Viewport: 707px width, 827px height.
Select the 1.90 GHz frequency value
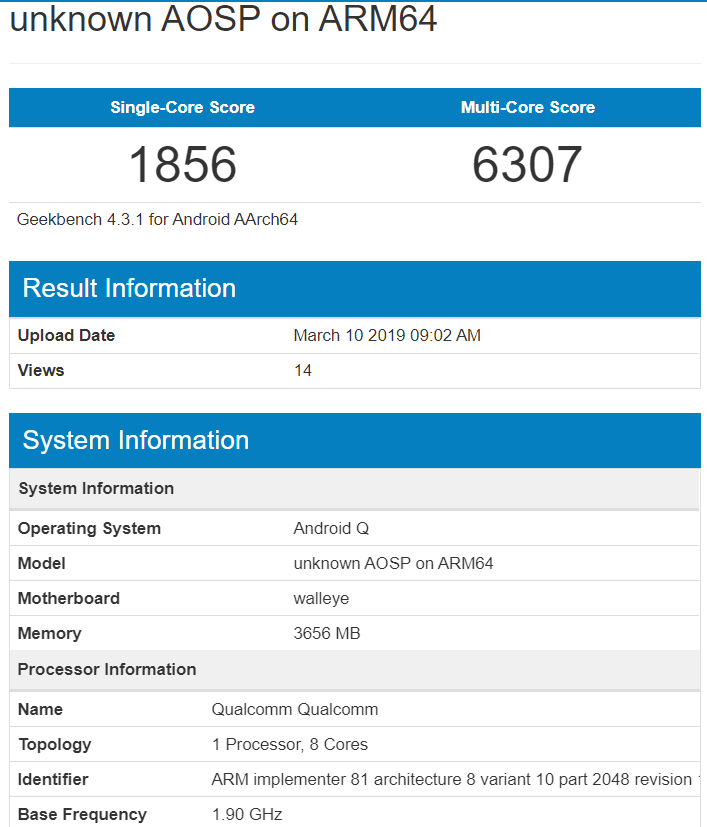pyautogui.click(x=246, y=814)
